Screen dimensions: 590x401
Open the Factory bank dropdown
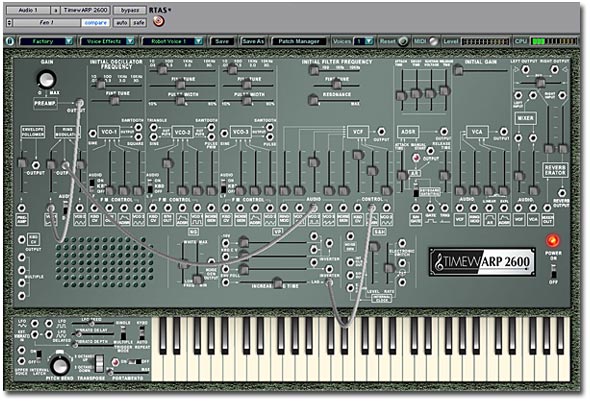(x=47, y=41)
